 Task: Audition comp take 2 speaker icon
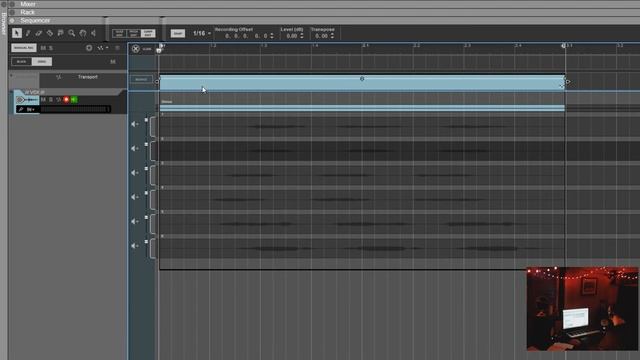tap(135, 149)
